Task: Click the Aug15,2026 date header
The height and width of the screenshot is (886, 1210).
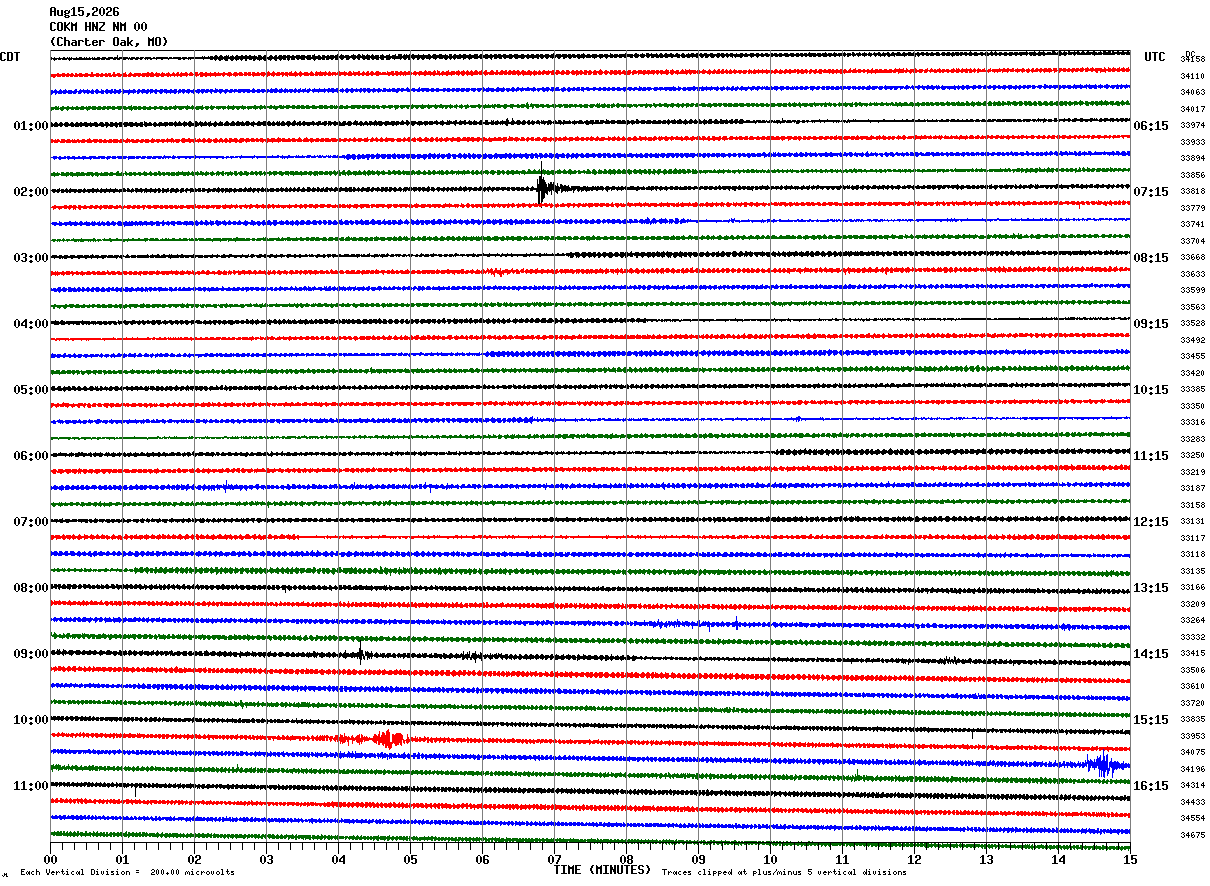Action: click(84, 12)
